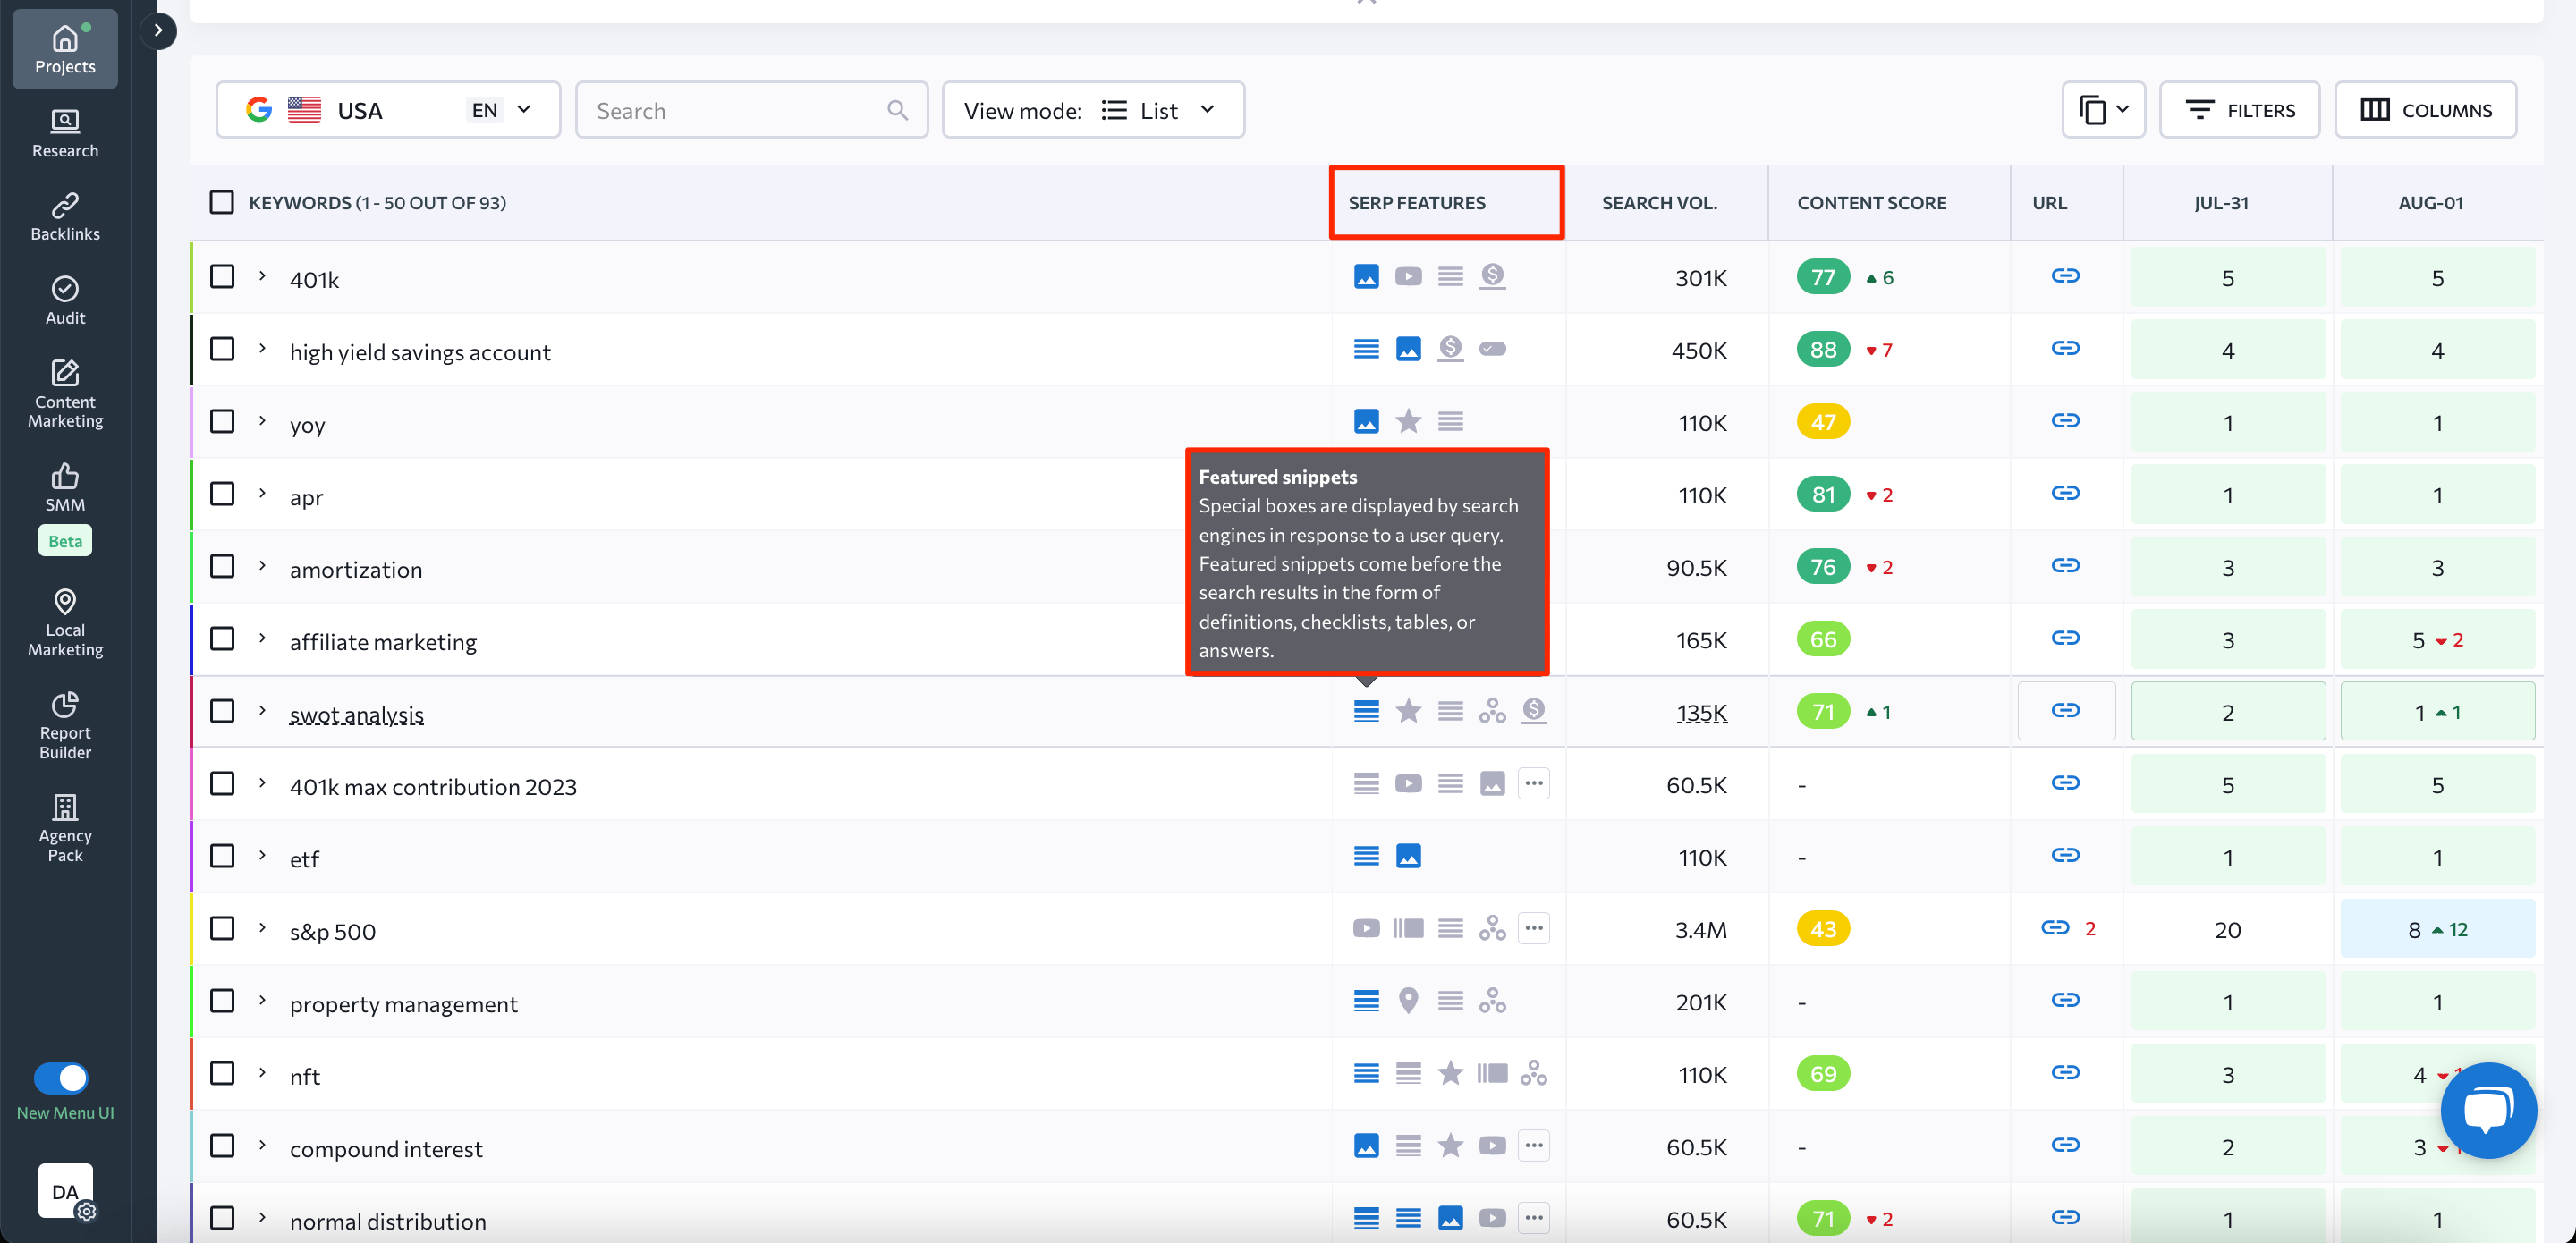
Task: Click the image SERP feature icon for 401k
Action: (1367, 275)
